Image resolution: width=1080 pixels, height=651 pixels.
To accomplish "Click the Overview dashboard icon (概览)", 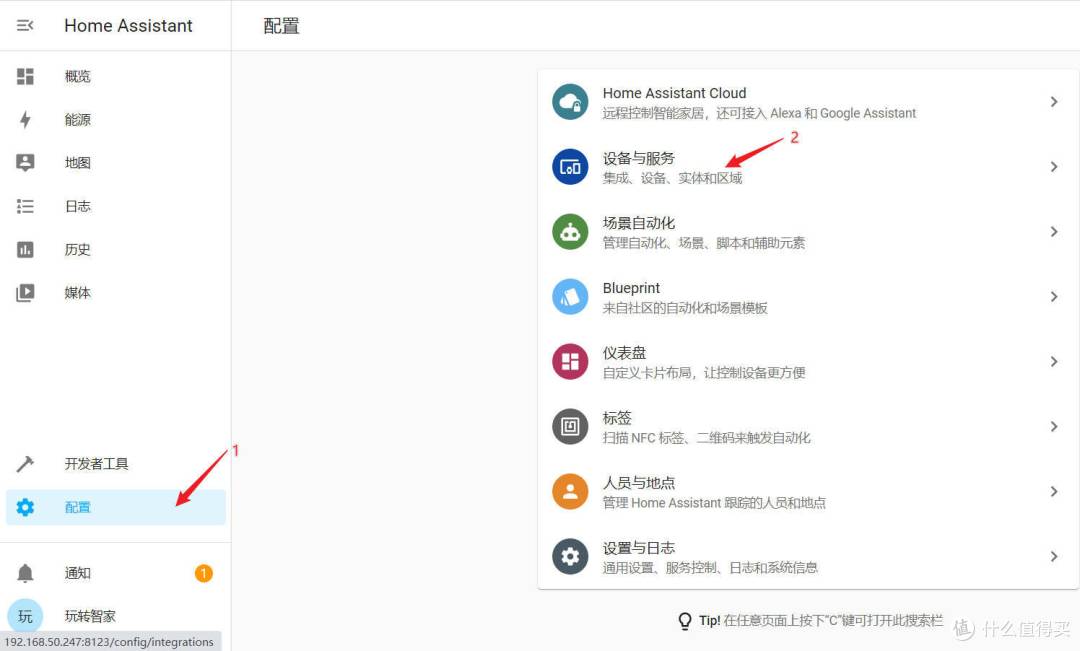I will [25, 76].
